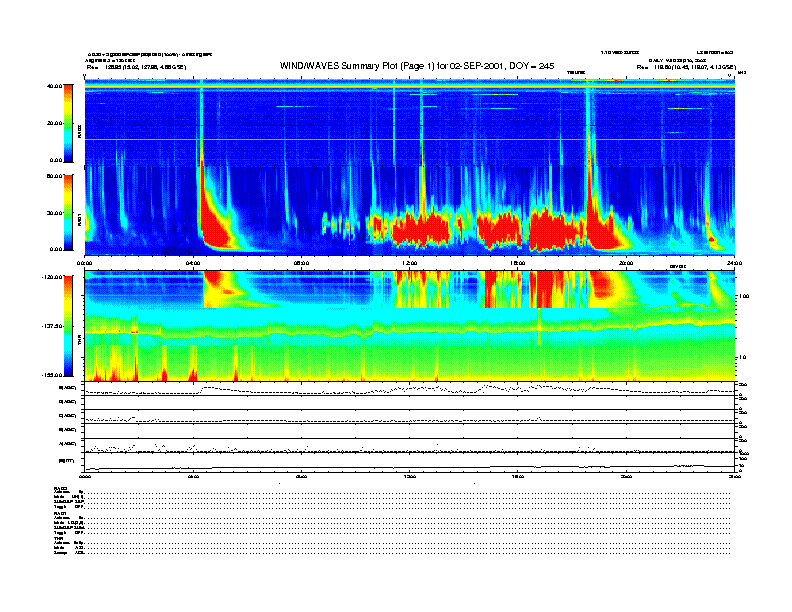The width and height of the screenshot is (792, 612).
Task: Click the -120.00 label on the TNR scale
Action: point(53,277)
